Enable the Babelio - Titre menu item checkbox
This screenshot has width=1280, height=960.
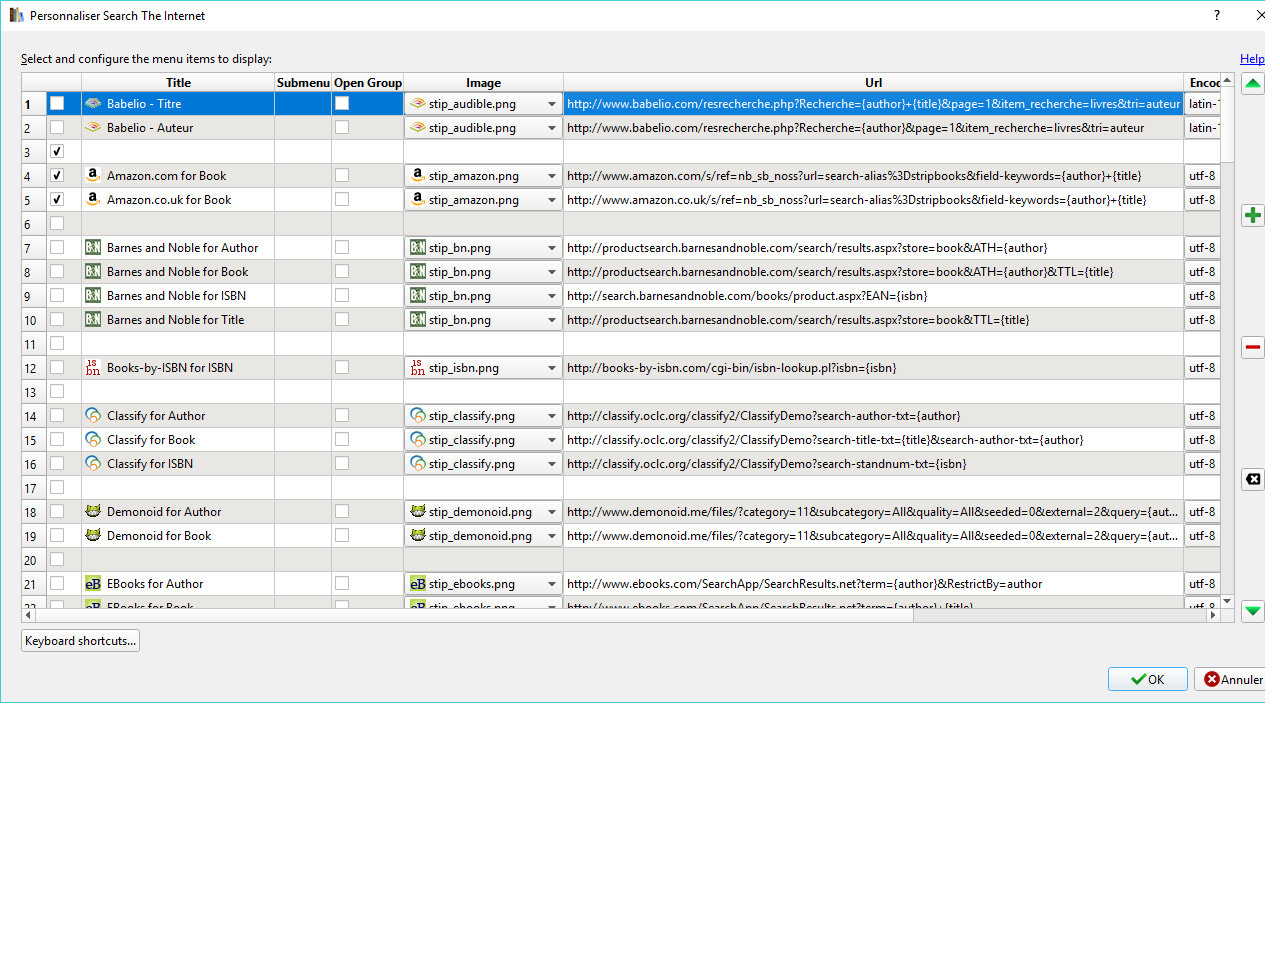pos(57,103)
